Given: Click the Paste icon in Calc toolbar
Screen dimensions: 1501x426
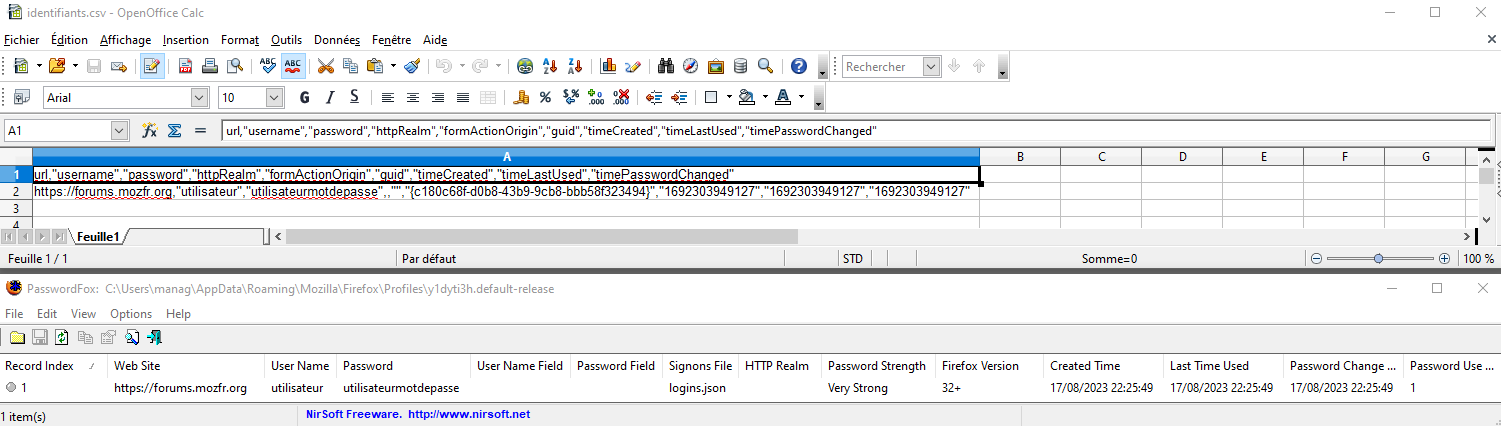Looking at the screenshot, I should tap(375, 66).
